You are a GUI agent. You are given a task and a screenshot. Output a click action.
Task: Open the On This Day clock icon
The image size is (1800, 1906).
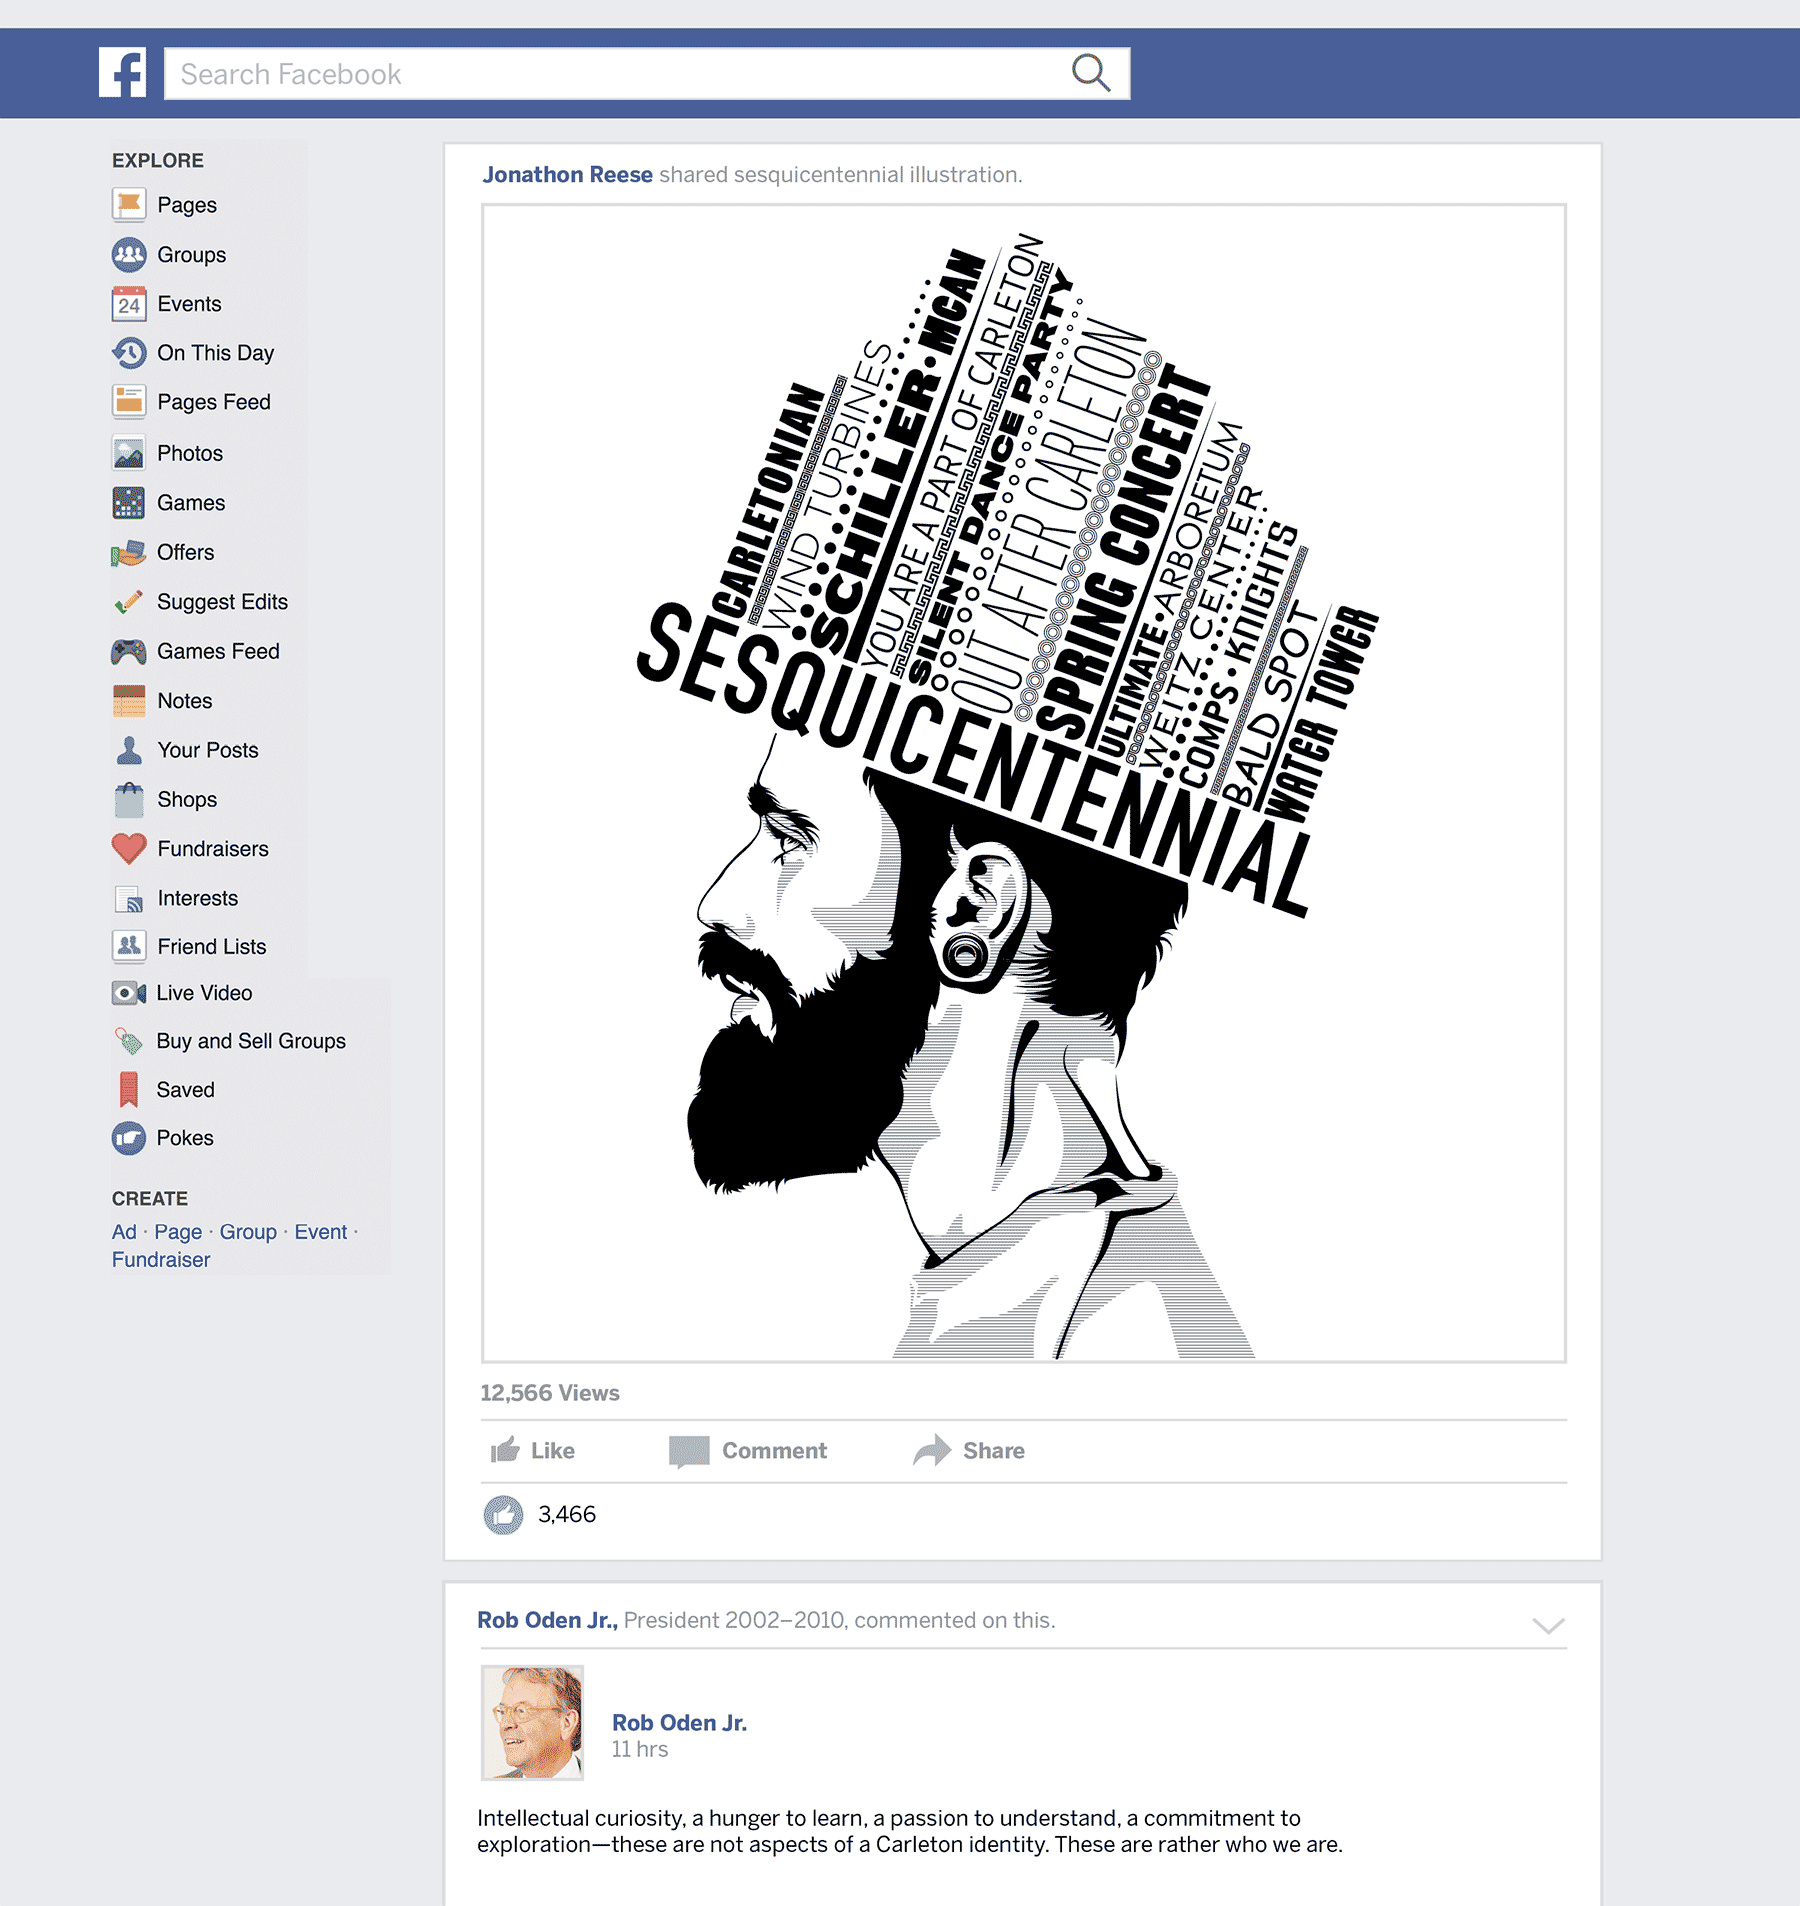(x=129, y=352)
